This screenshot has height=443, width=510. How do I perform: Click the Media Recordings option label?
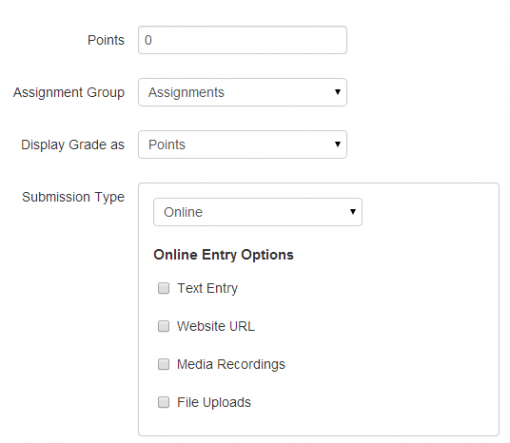click(231, 364)
